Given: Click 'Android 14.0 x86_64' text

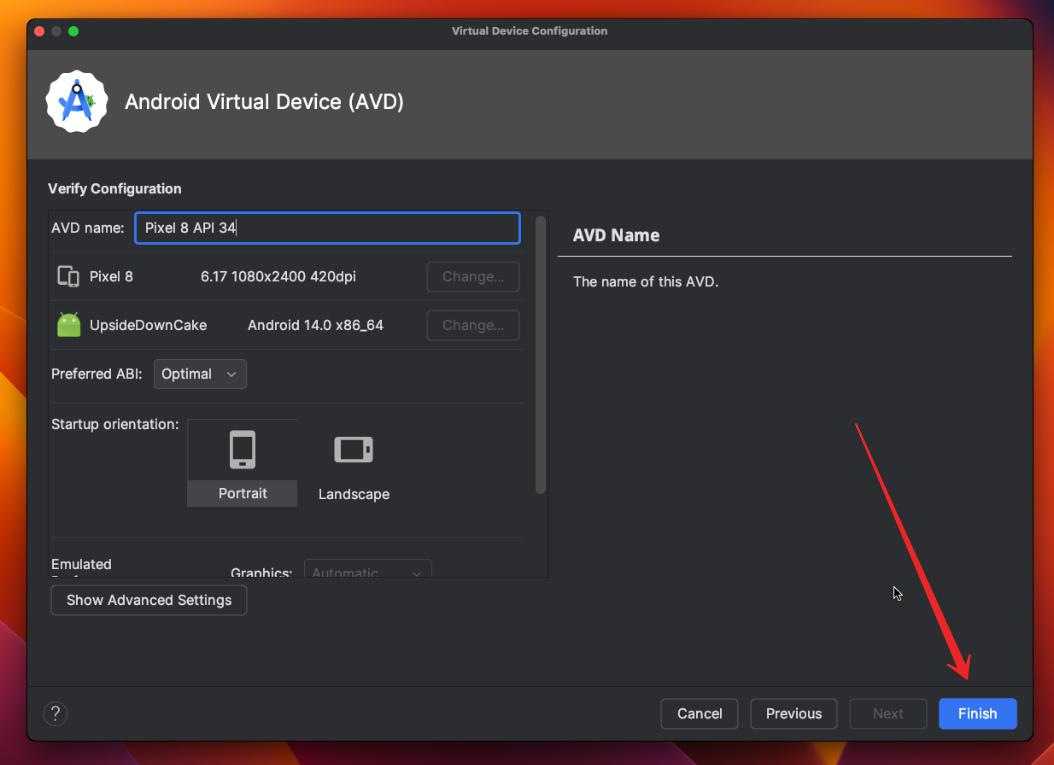Looking at the screenshot, I should [x=315, y=325].
